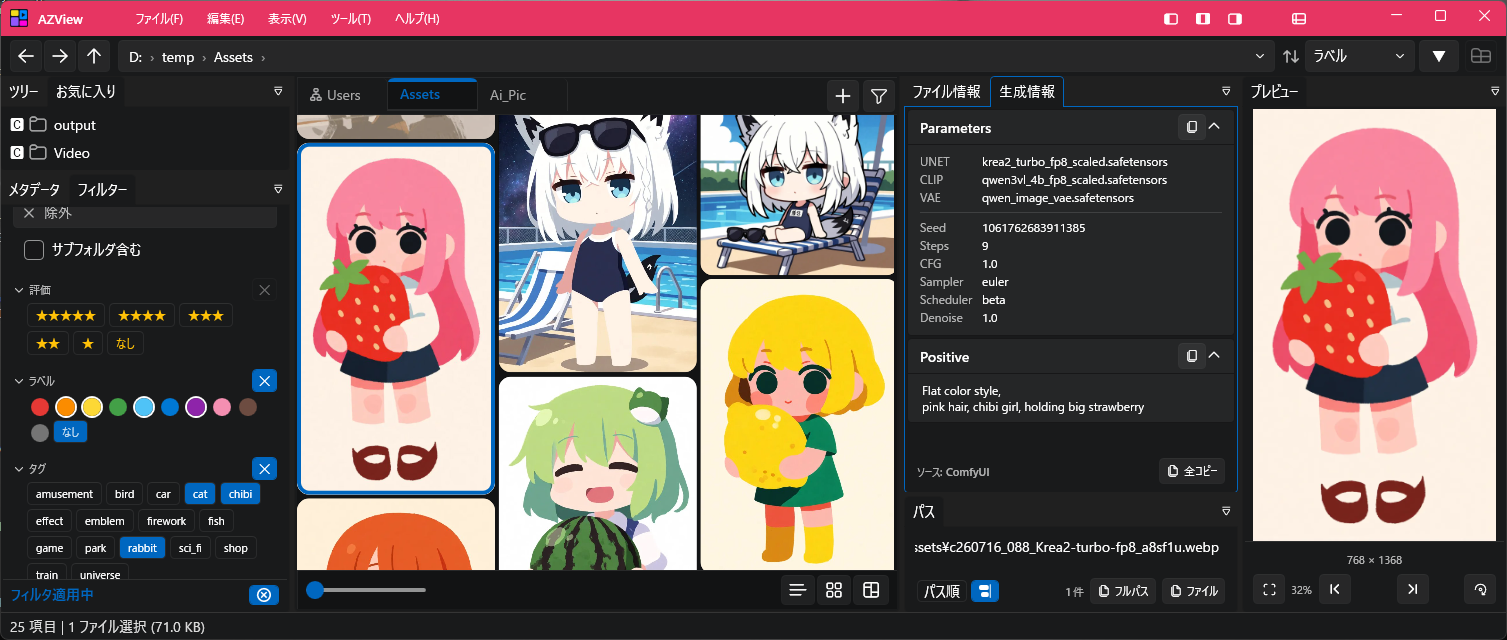Collapse the Parameters section

pos(1214,127)
